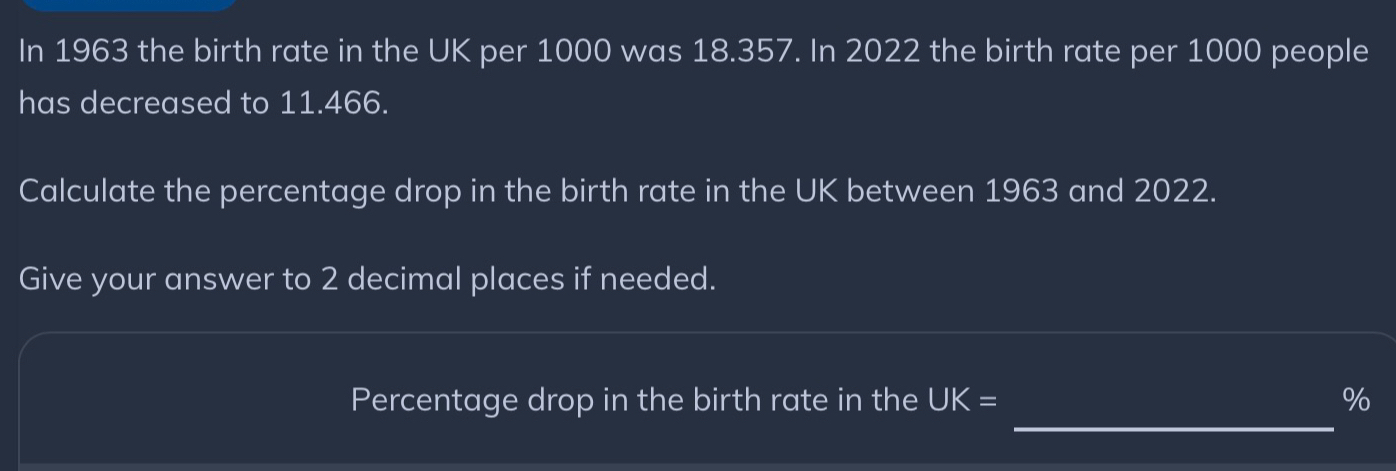Viewport: 1396px width, 471px height.
Task: Click the blue button at the top-left edge
Action: (x=128, y=5)
